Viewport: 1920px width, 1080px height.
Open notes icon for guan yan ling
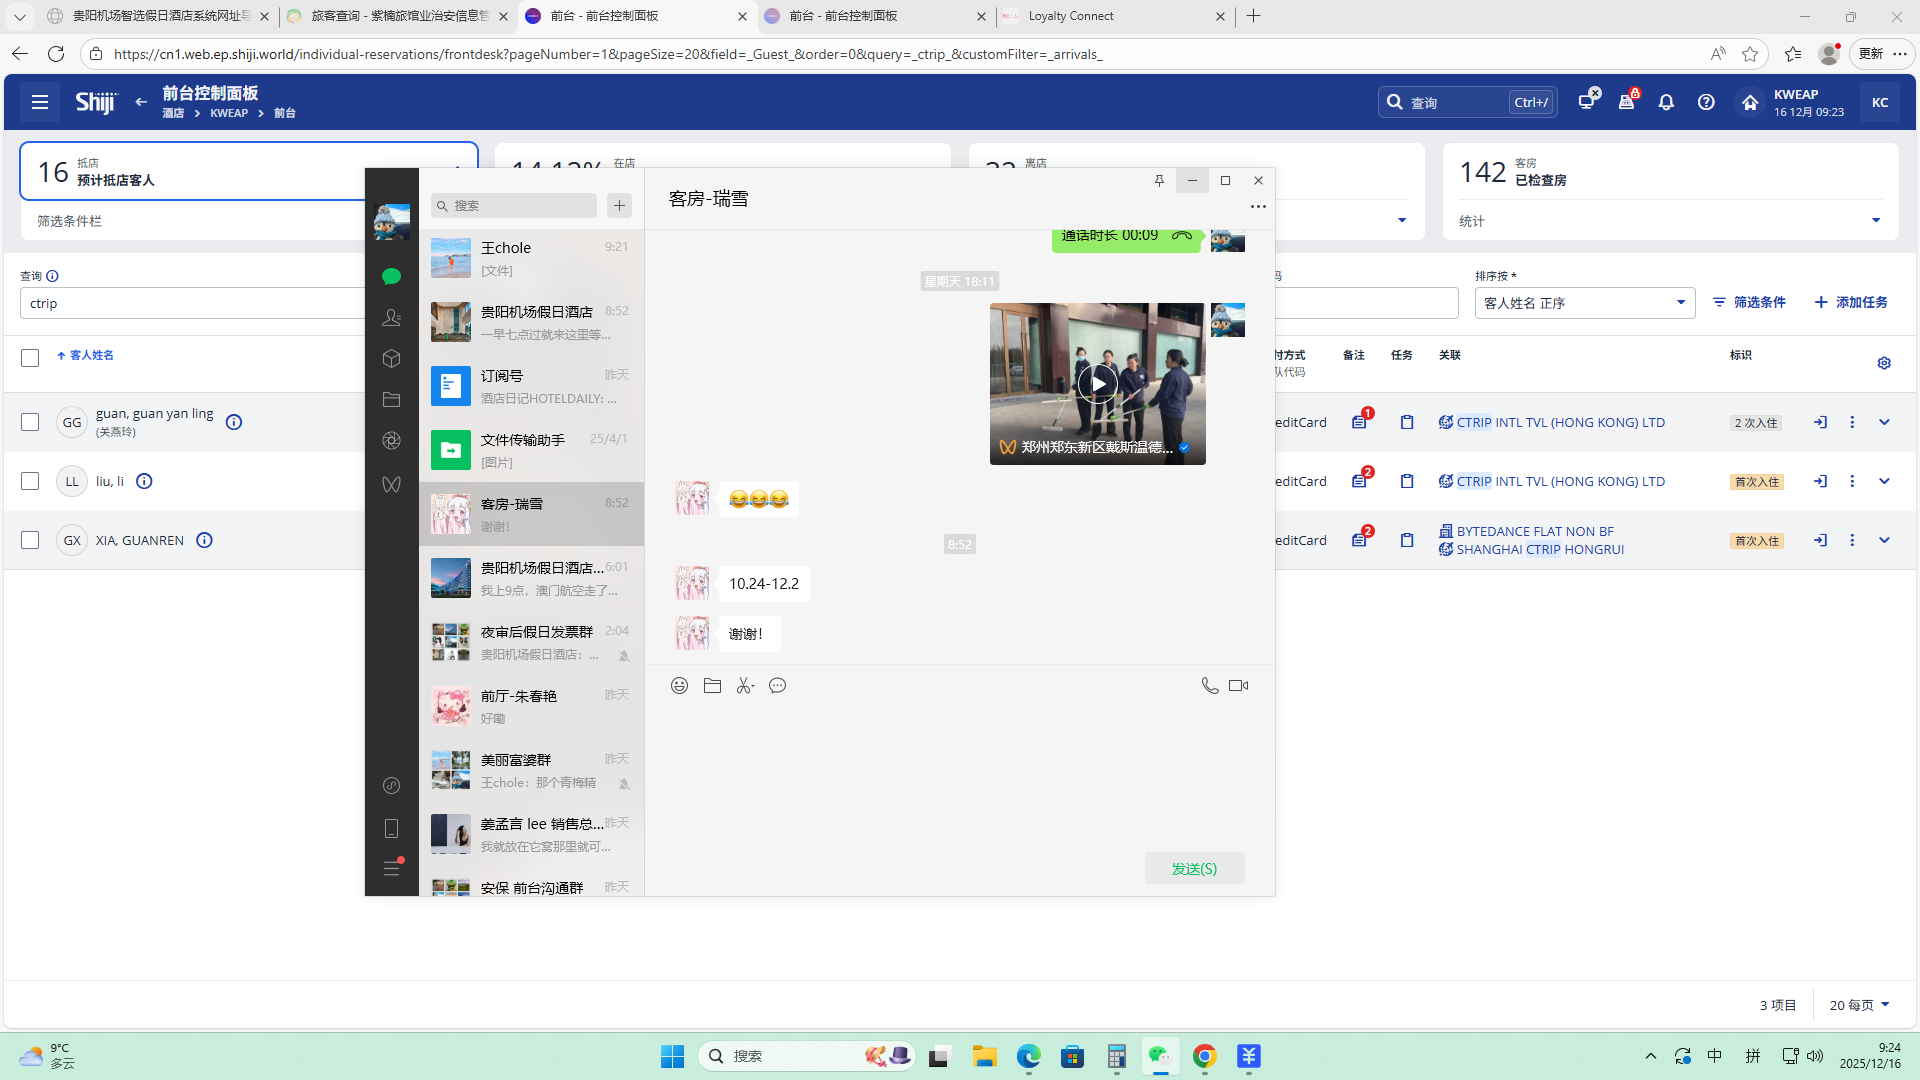pyautogui.click(x=1359, y=422)
